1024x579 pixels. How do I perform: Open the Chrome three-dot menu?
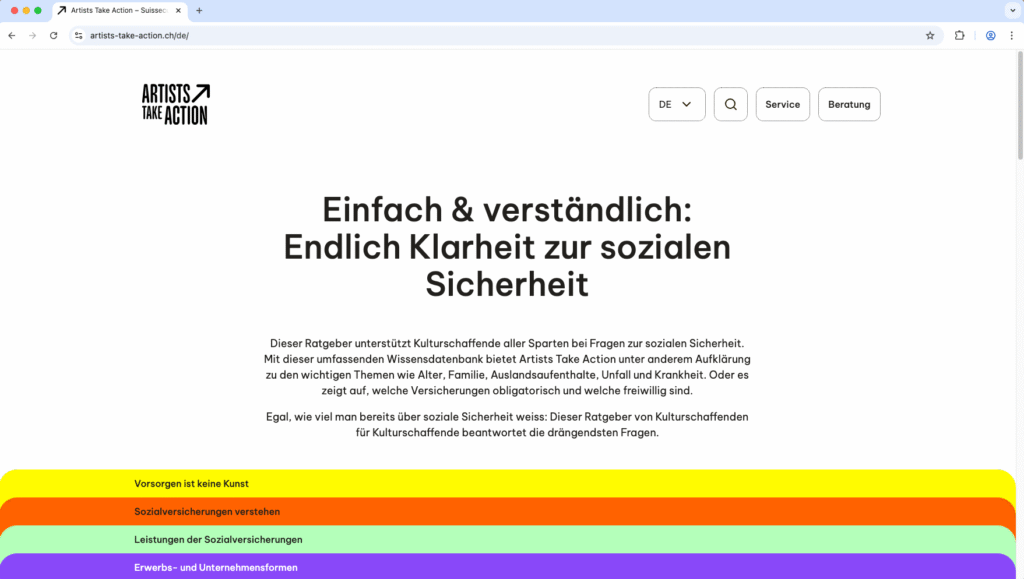(1011, 35)
